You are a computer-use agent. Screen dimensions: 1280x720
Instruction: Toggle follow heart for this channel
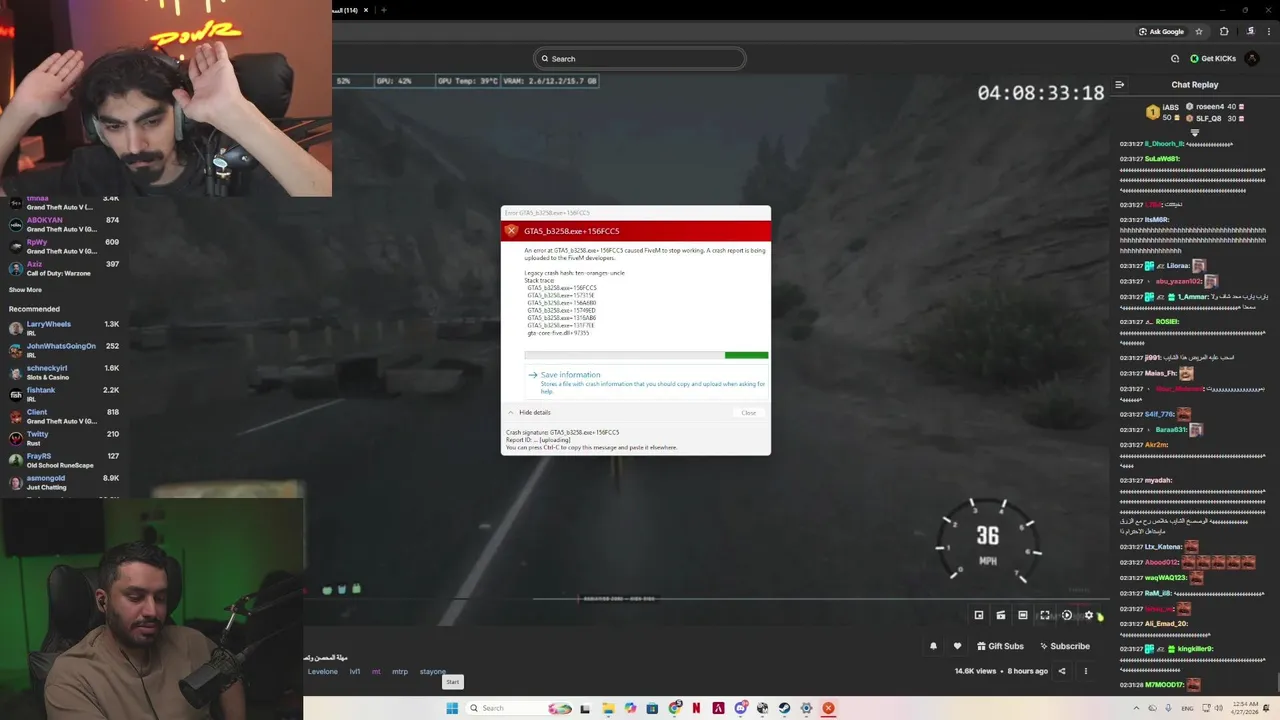957,646
